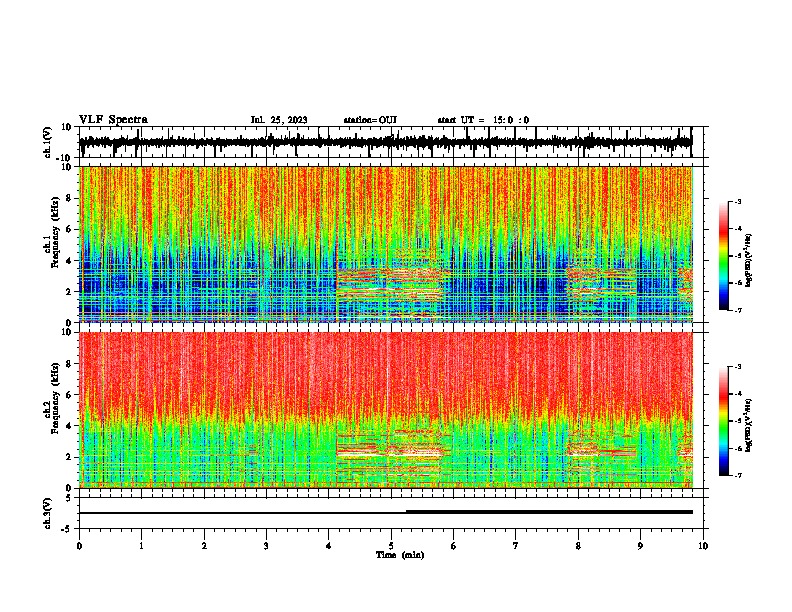
Task: Click time axis tick label "3"
Action: click(x=266, y=546)
